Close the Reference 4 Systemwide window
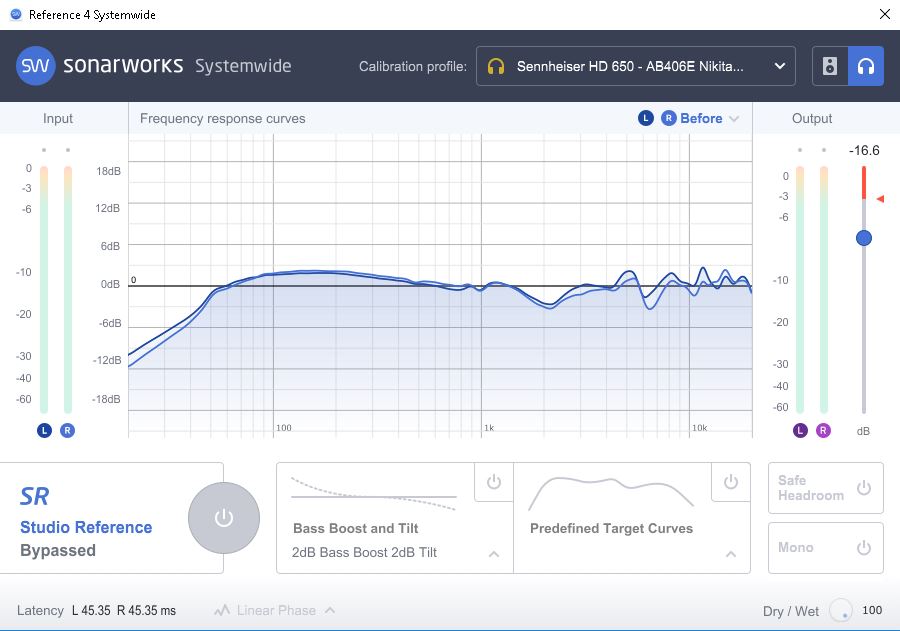The image size is (900, 631). coord(885,14)
